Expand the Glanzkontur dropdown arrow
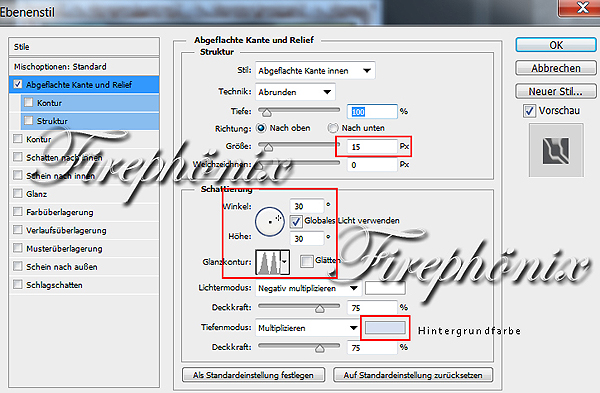The height and width of the screenshot is (393, 600). pyautogui.click(x=285, y=263)
